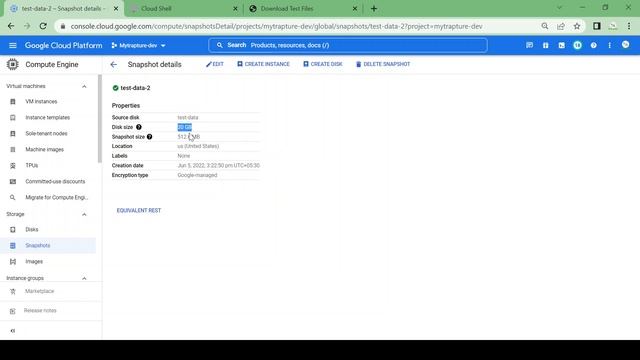Image resolution: width=640 pixels, height=360 pixels.
Task: Click the browser address bar URL
Action: pos(276,26)
